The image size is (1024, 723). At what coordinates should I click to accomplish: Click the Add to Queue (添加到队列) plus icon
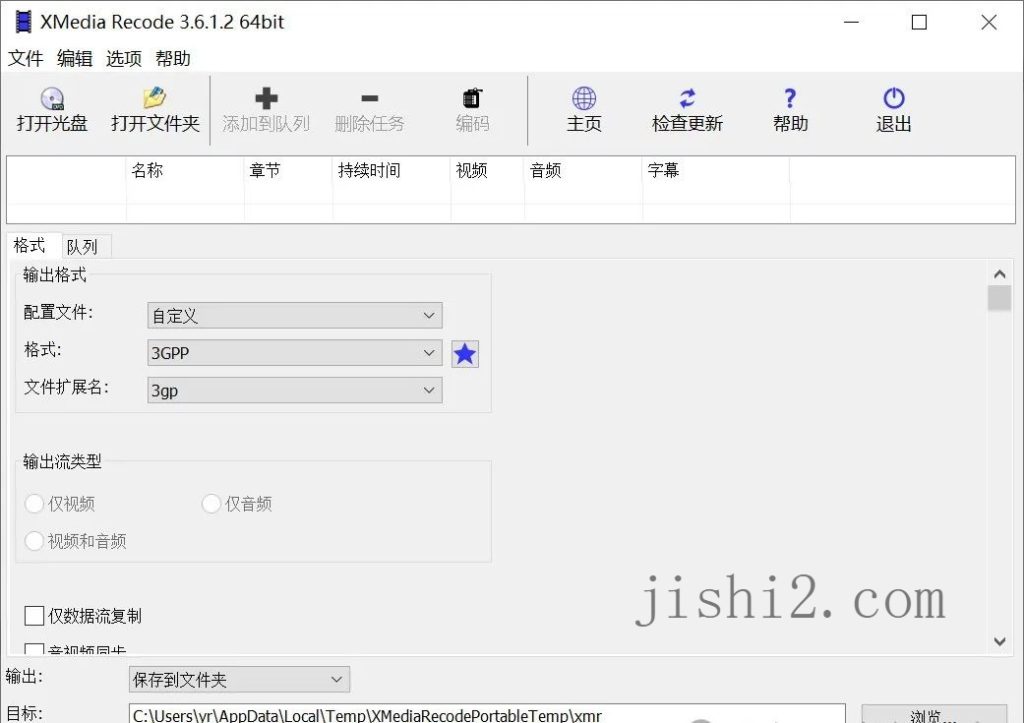coord(266,99)
